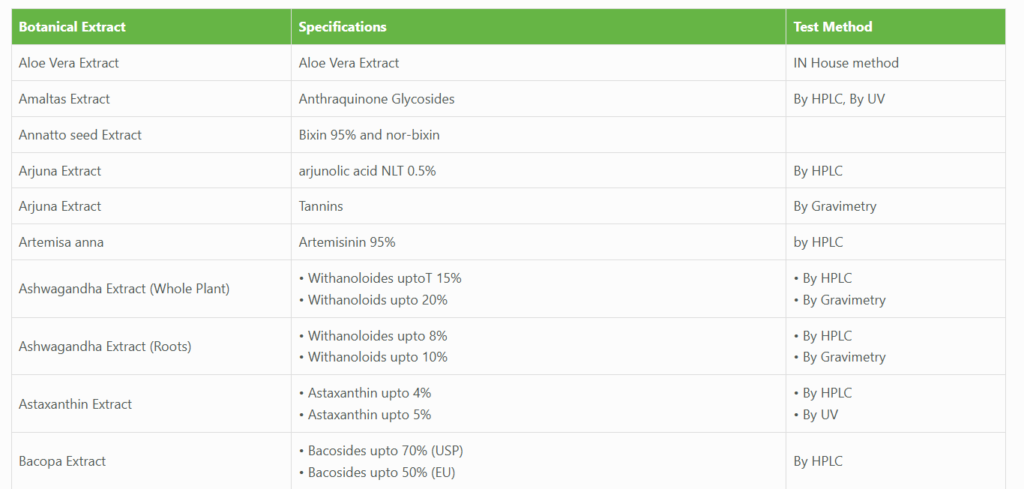Click the IN House method cell

click(846, 63)
